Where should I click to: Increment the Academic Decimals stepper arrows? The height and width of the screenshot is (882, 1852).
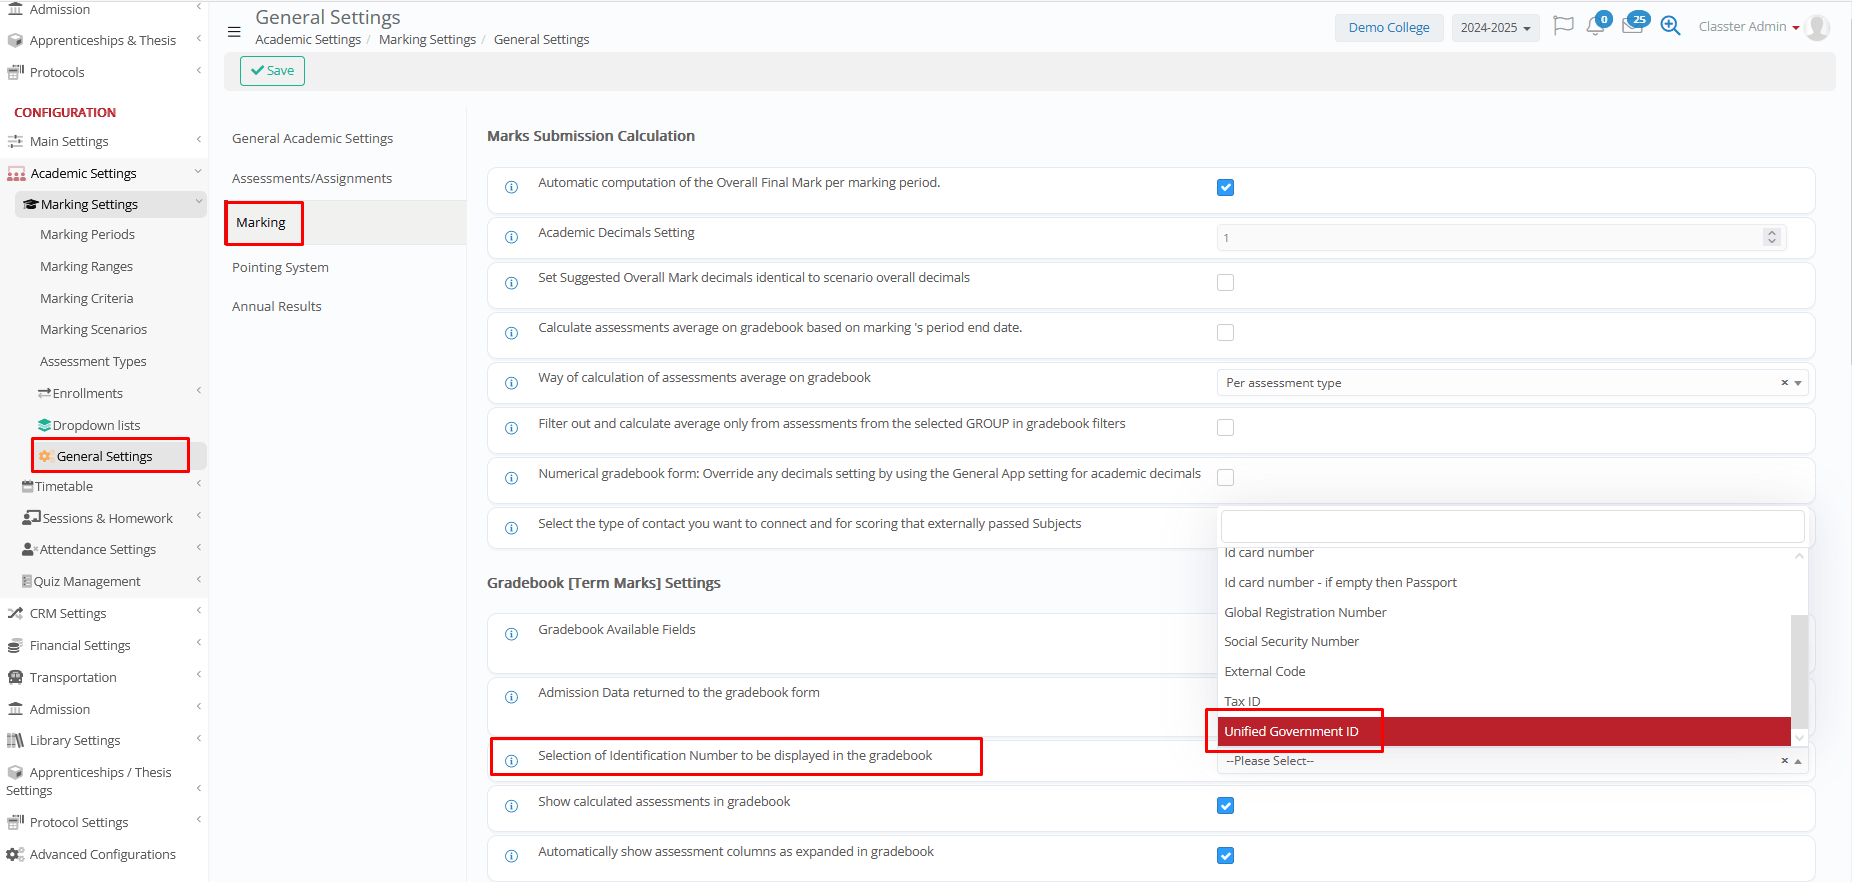pyautogui.click(x=1772, y=234)
